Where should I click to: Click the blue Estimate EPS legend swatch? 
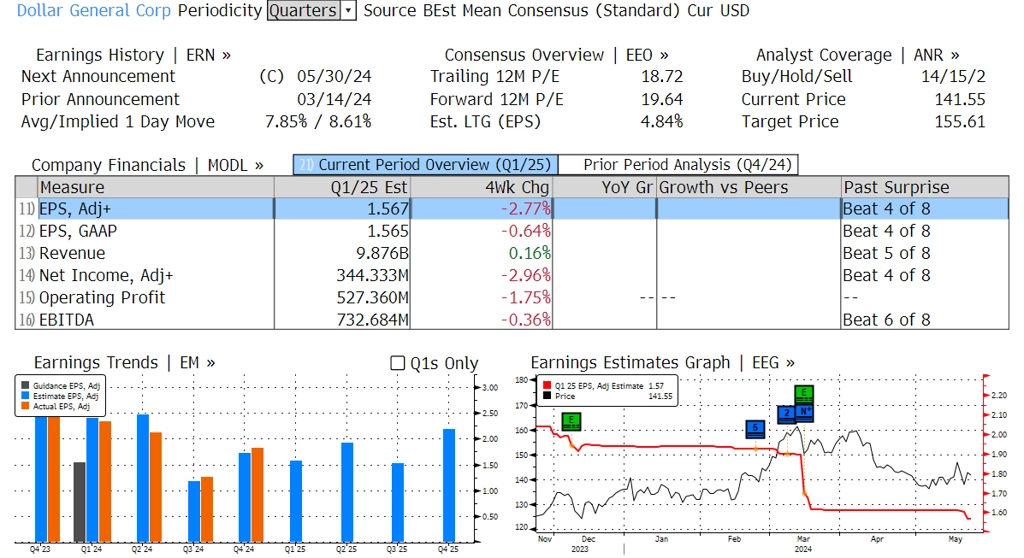click(x=25, y=396)
